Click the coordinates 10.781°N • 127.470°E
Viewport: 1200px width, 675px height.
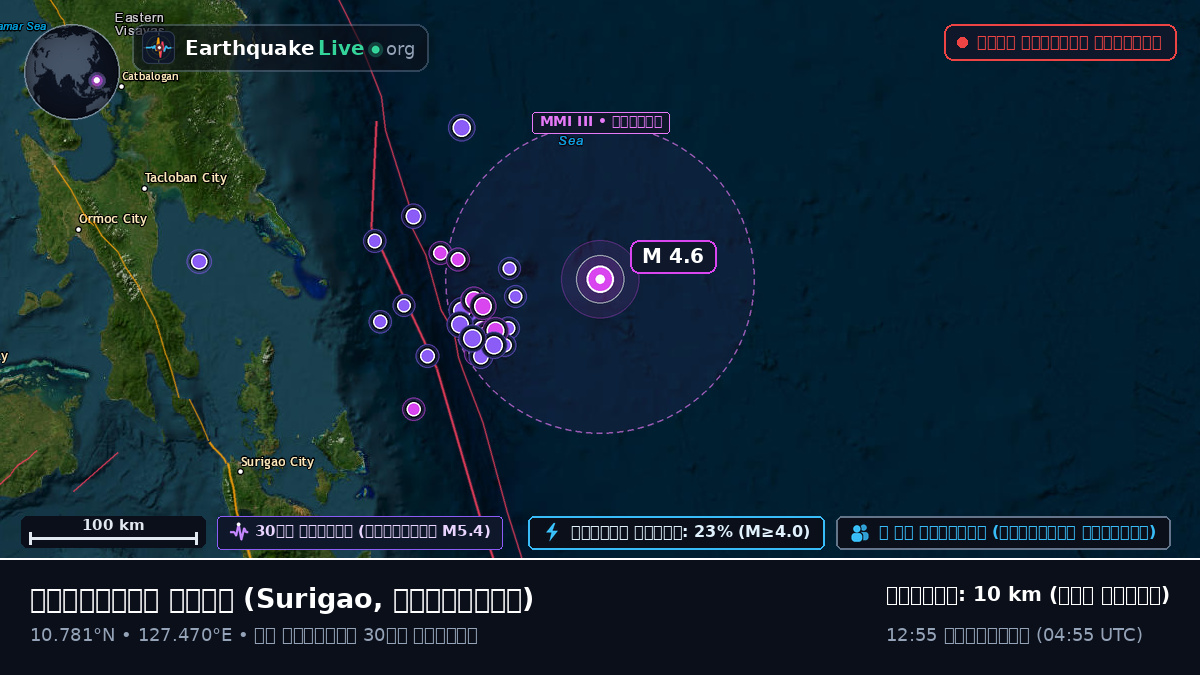coord(131,635)
